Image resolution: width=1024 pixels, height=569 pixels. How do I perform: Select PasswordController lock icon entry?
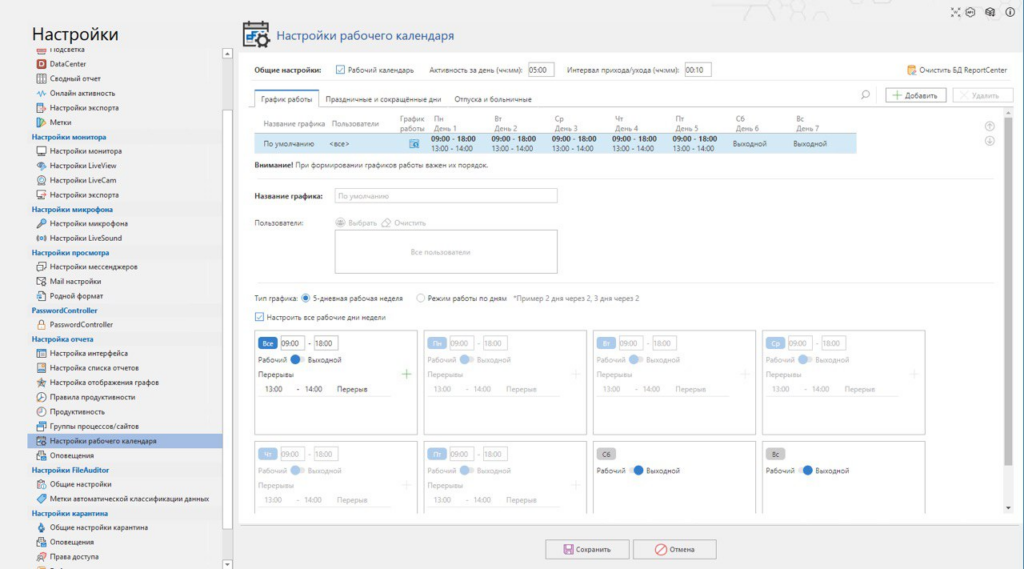click(42, 325)
